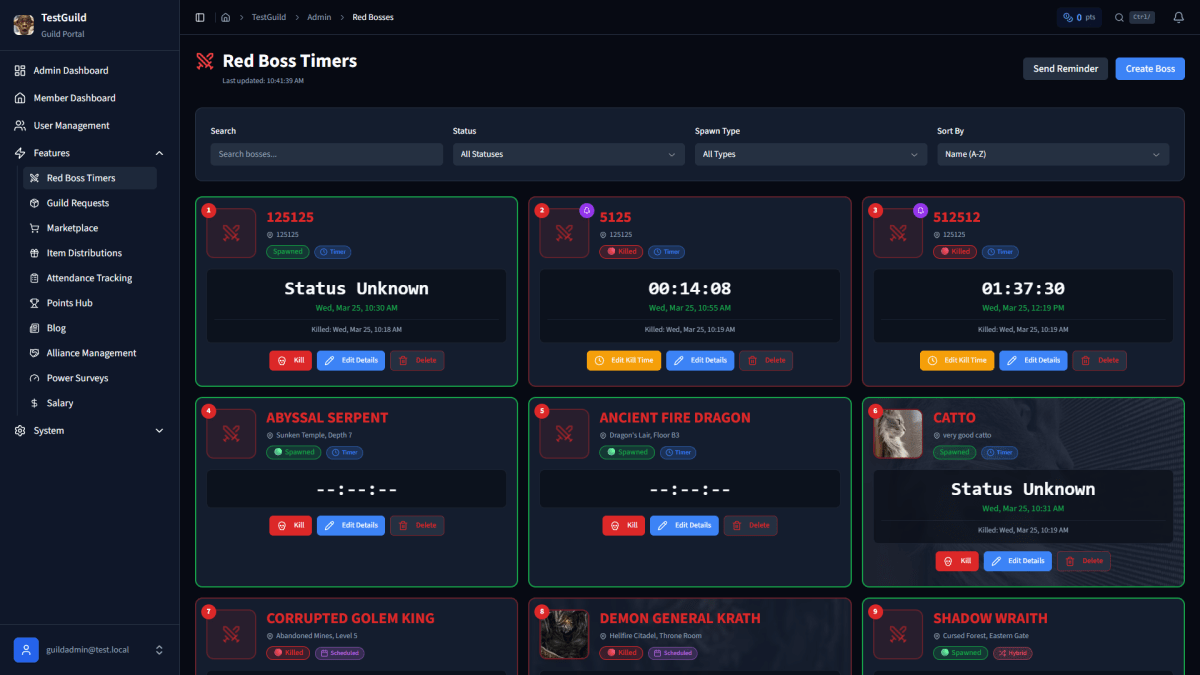Open the search magnifier icon in header
This screenshot has height=675, width=1200.
[1120, 17]
